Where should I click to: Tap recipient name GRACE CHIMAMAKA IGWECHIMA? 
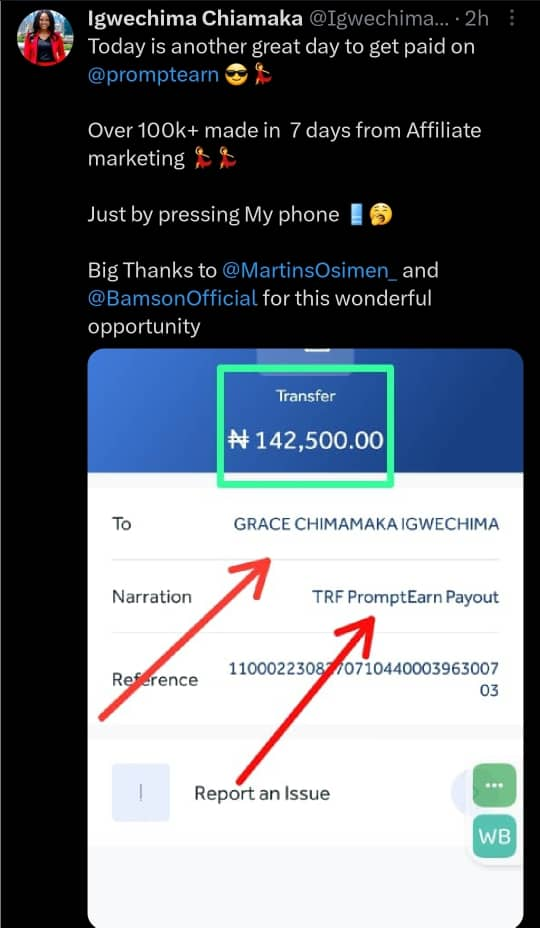366,524
